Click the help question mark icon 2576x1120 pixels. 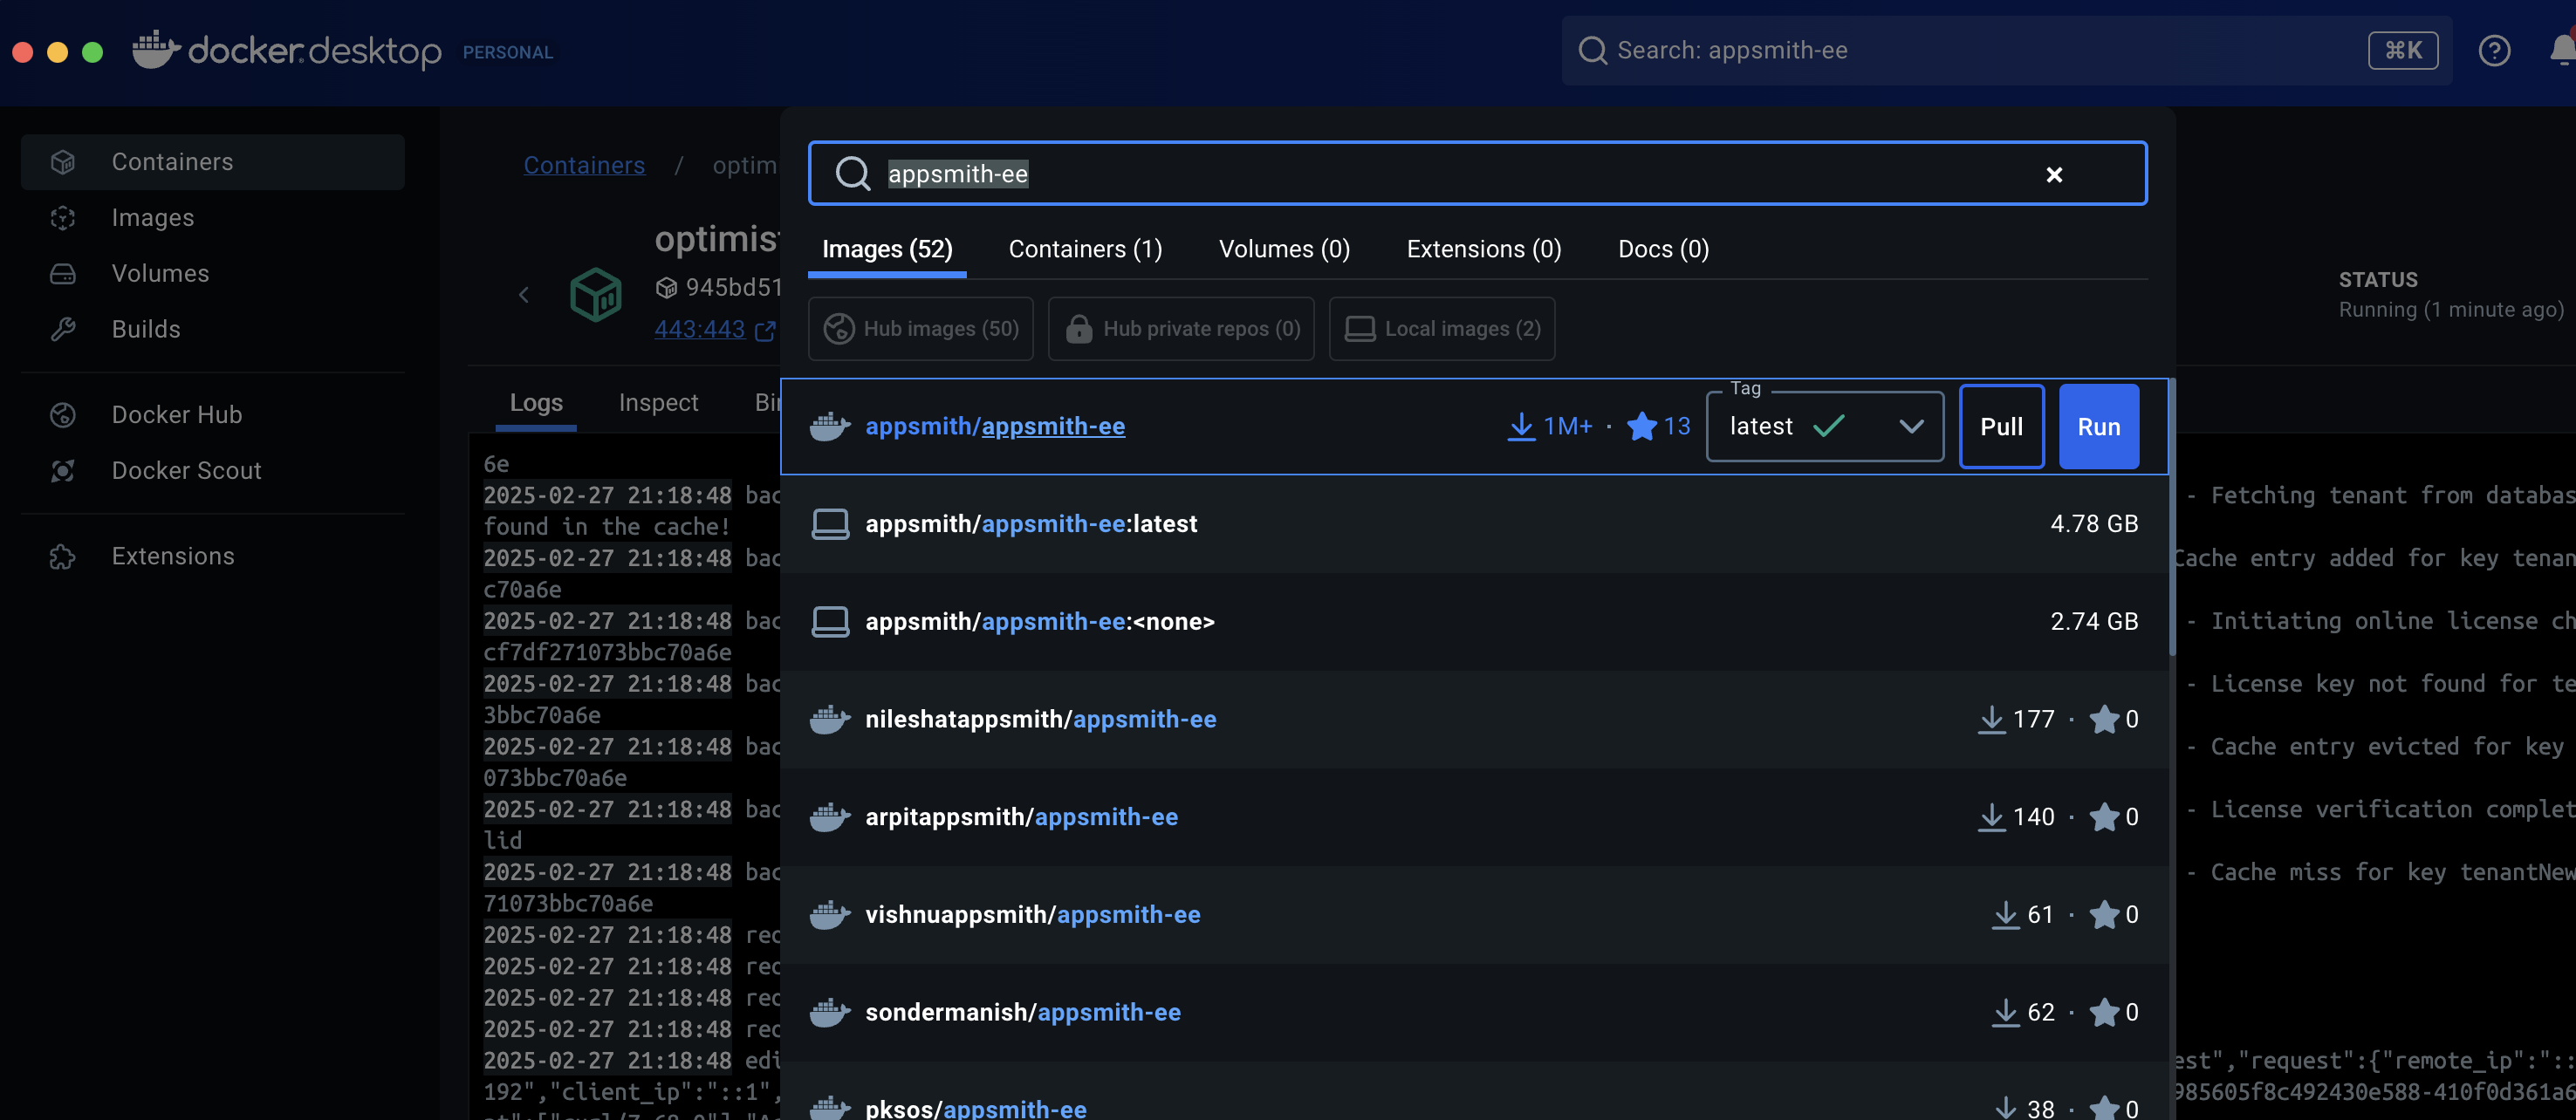[2494, 51]
